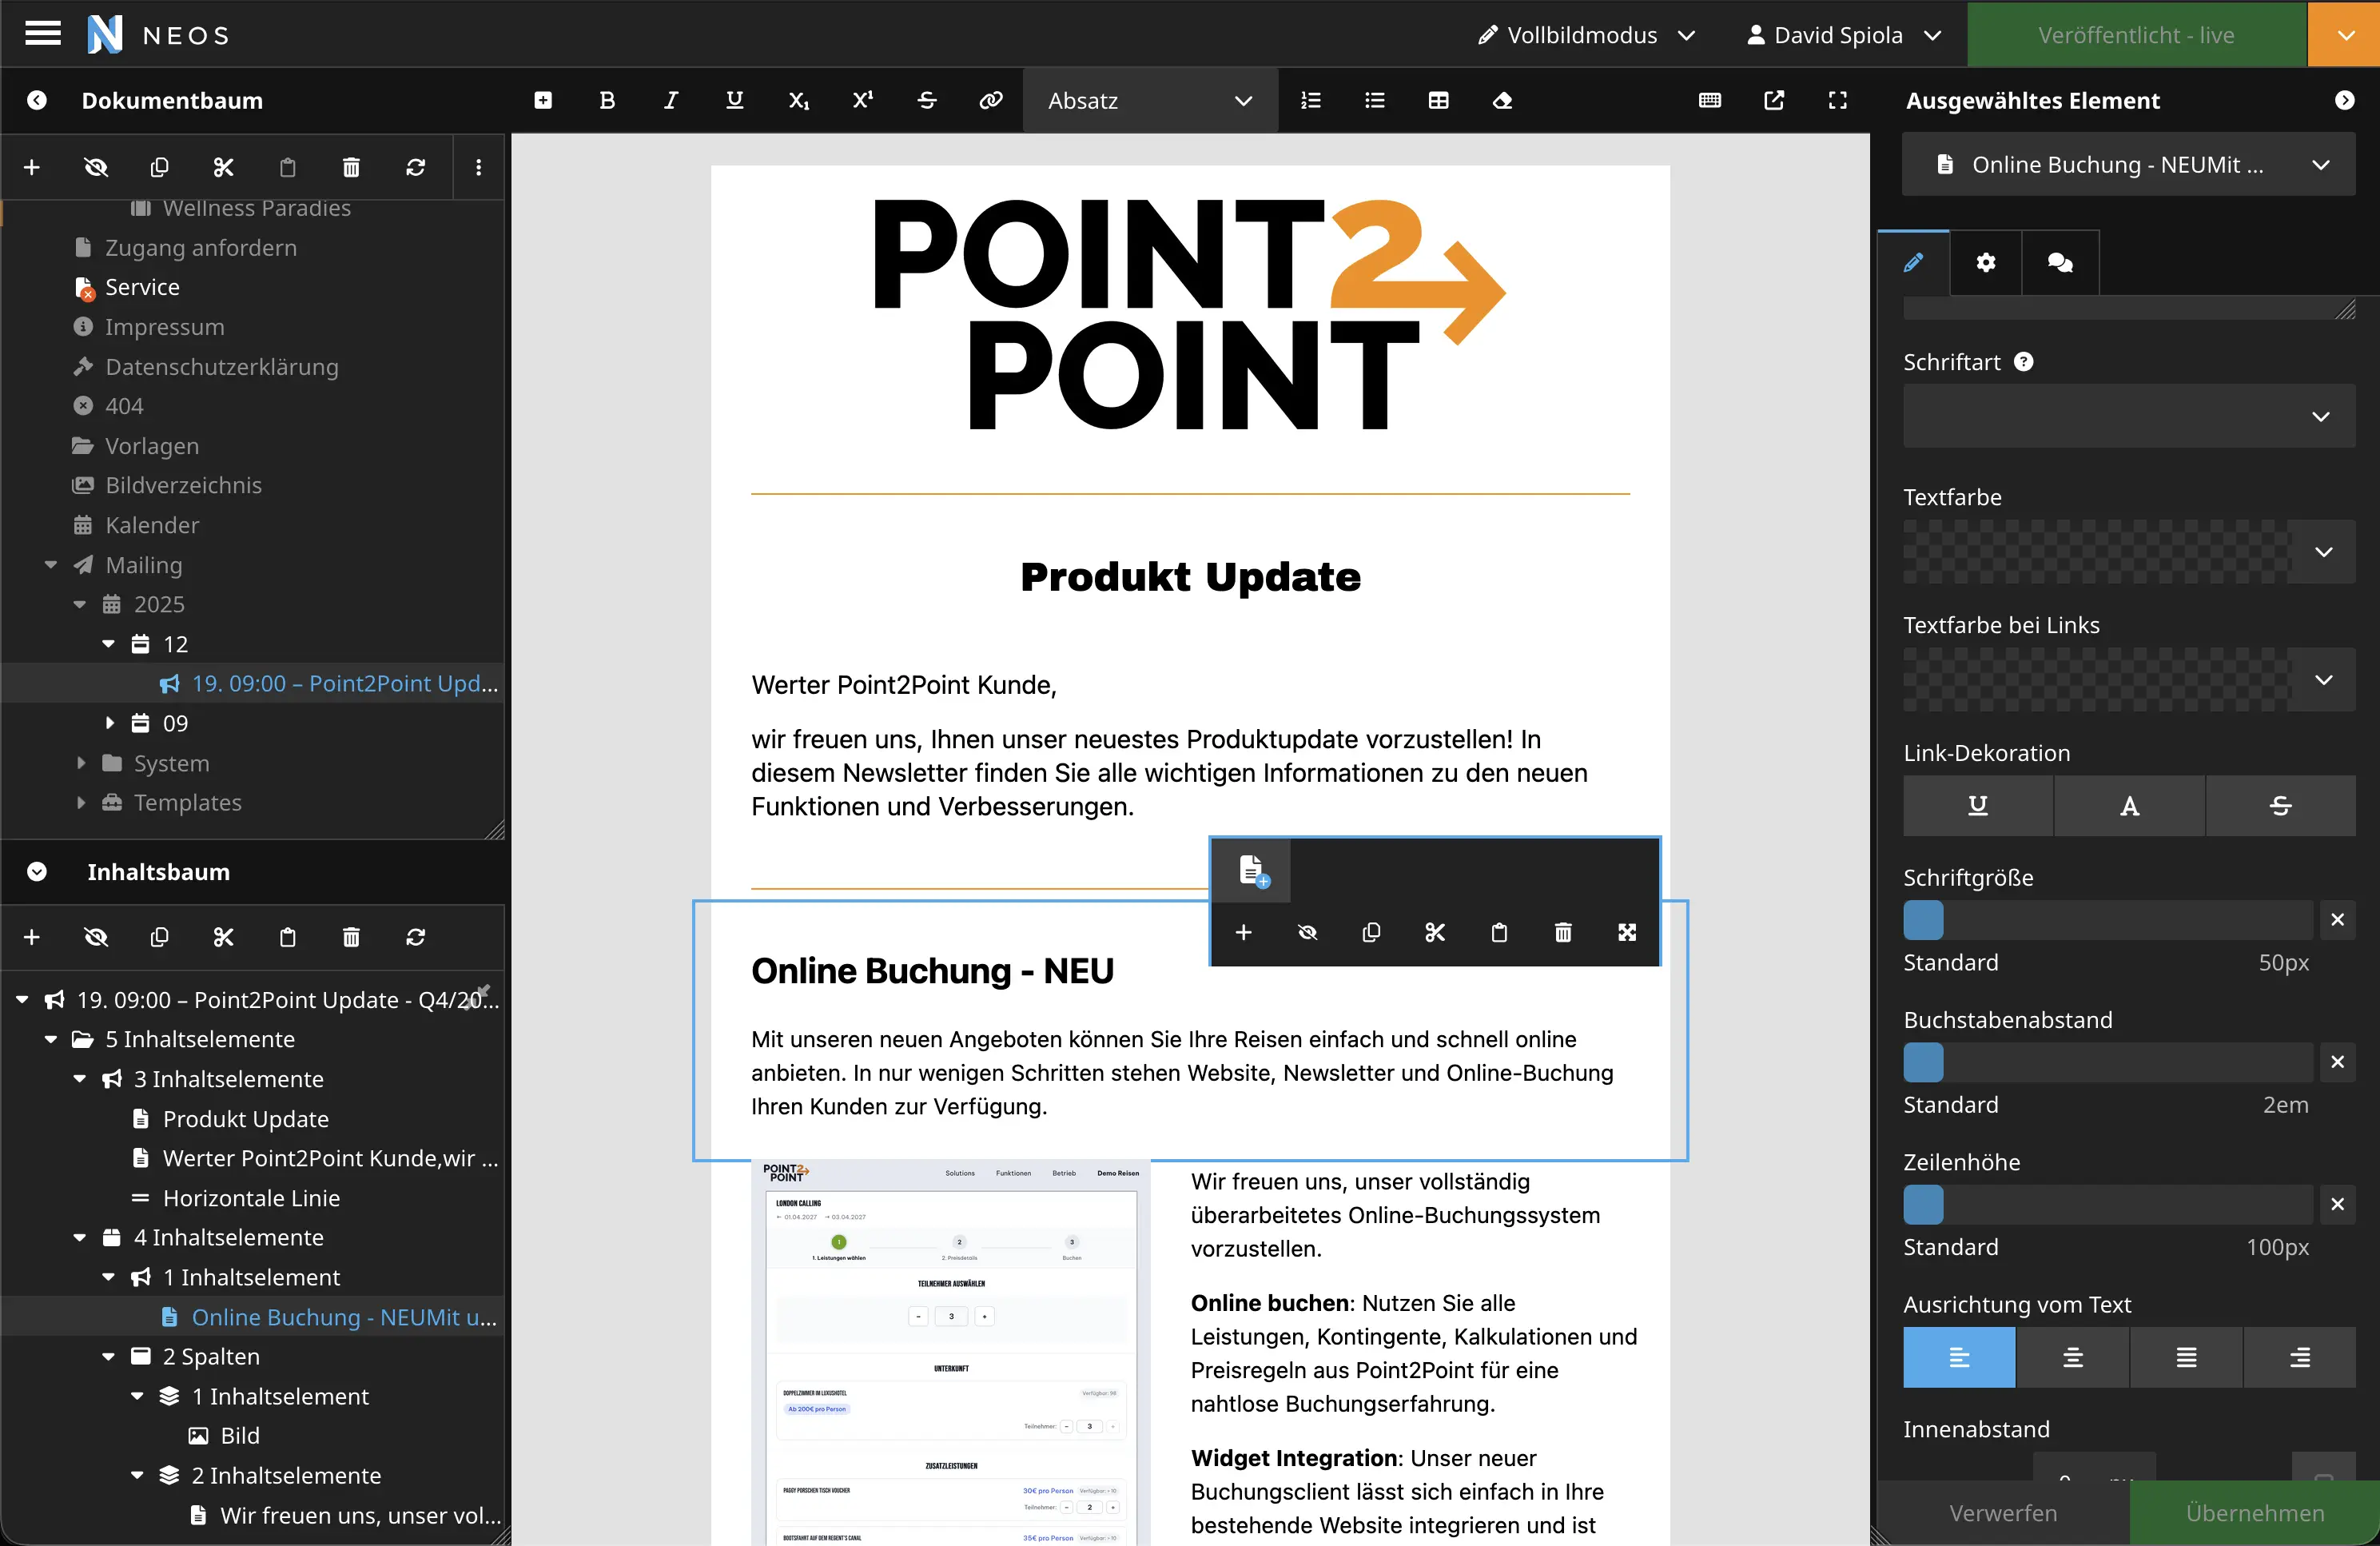Viewport: 2380px width, 1546px height.
Task: Select Horizontale Linie in Inhaltsbaum
Action: click(x=251, y=1198)
